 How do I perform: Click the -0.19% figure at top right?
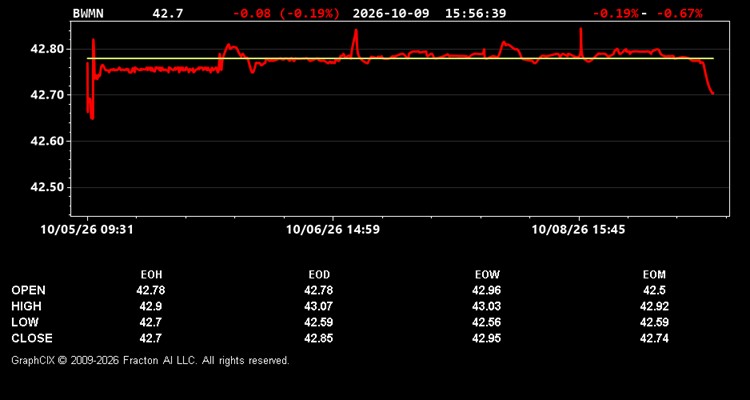click(615, 13)
